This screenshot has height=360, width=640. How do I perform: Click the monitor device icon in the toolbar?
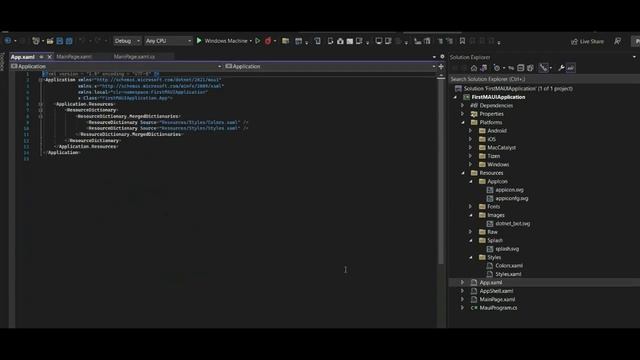point(379,41)
